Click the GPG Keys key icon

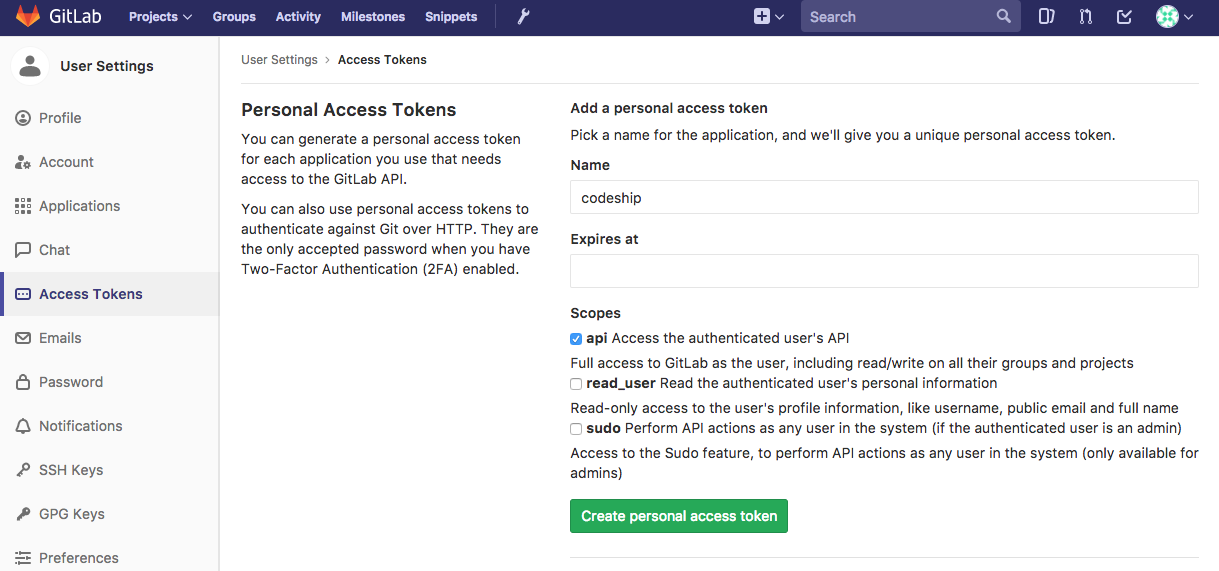(23, 514)
